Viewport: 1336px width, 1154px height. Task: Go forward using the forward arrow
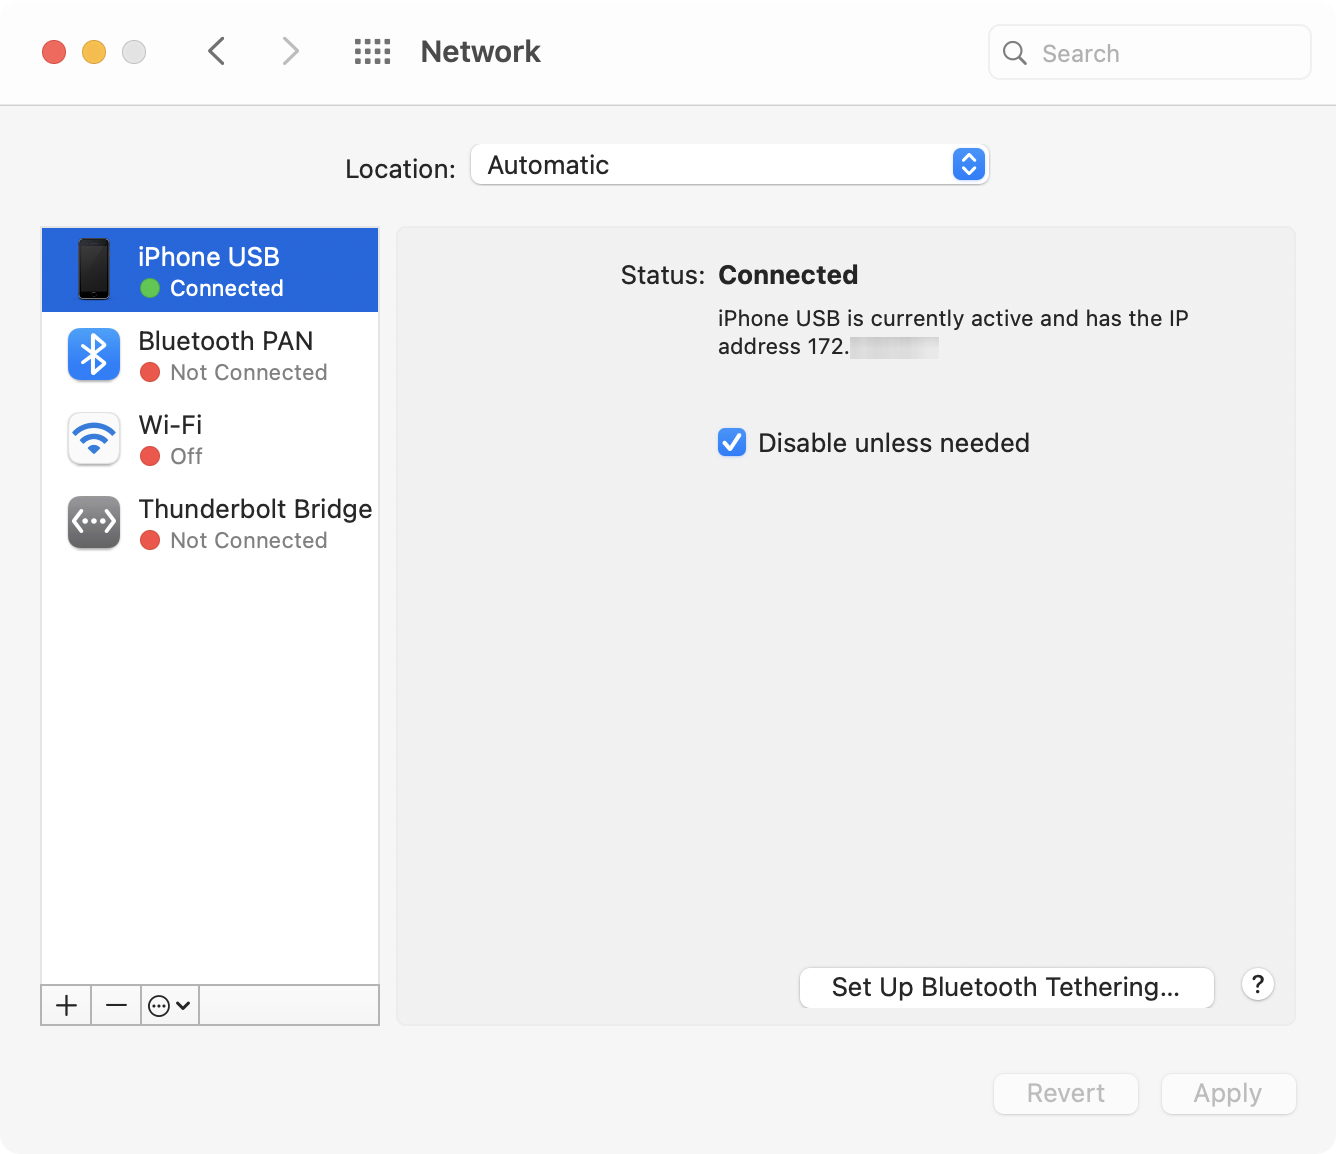tap(290, 51)
